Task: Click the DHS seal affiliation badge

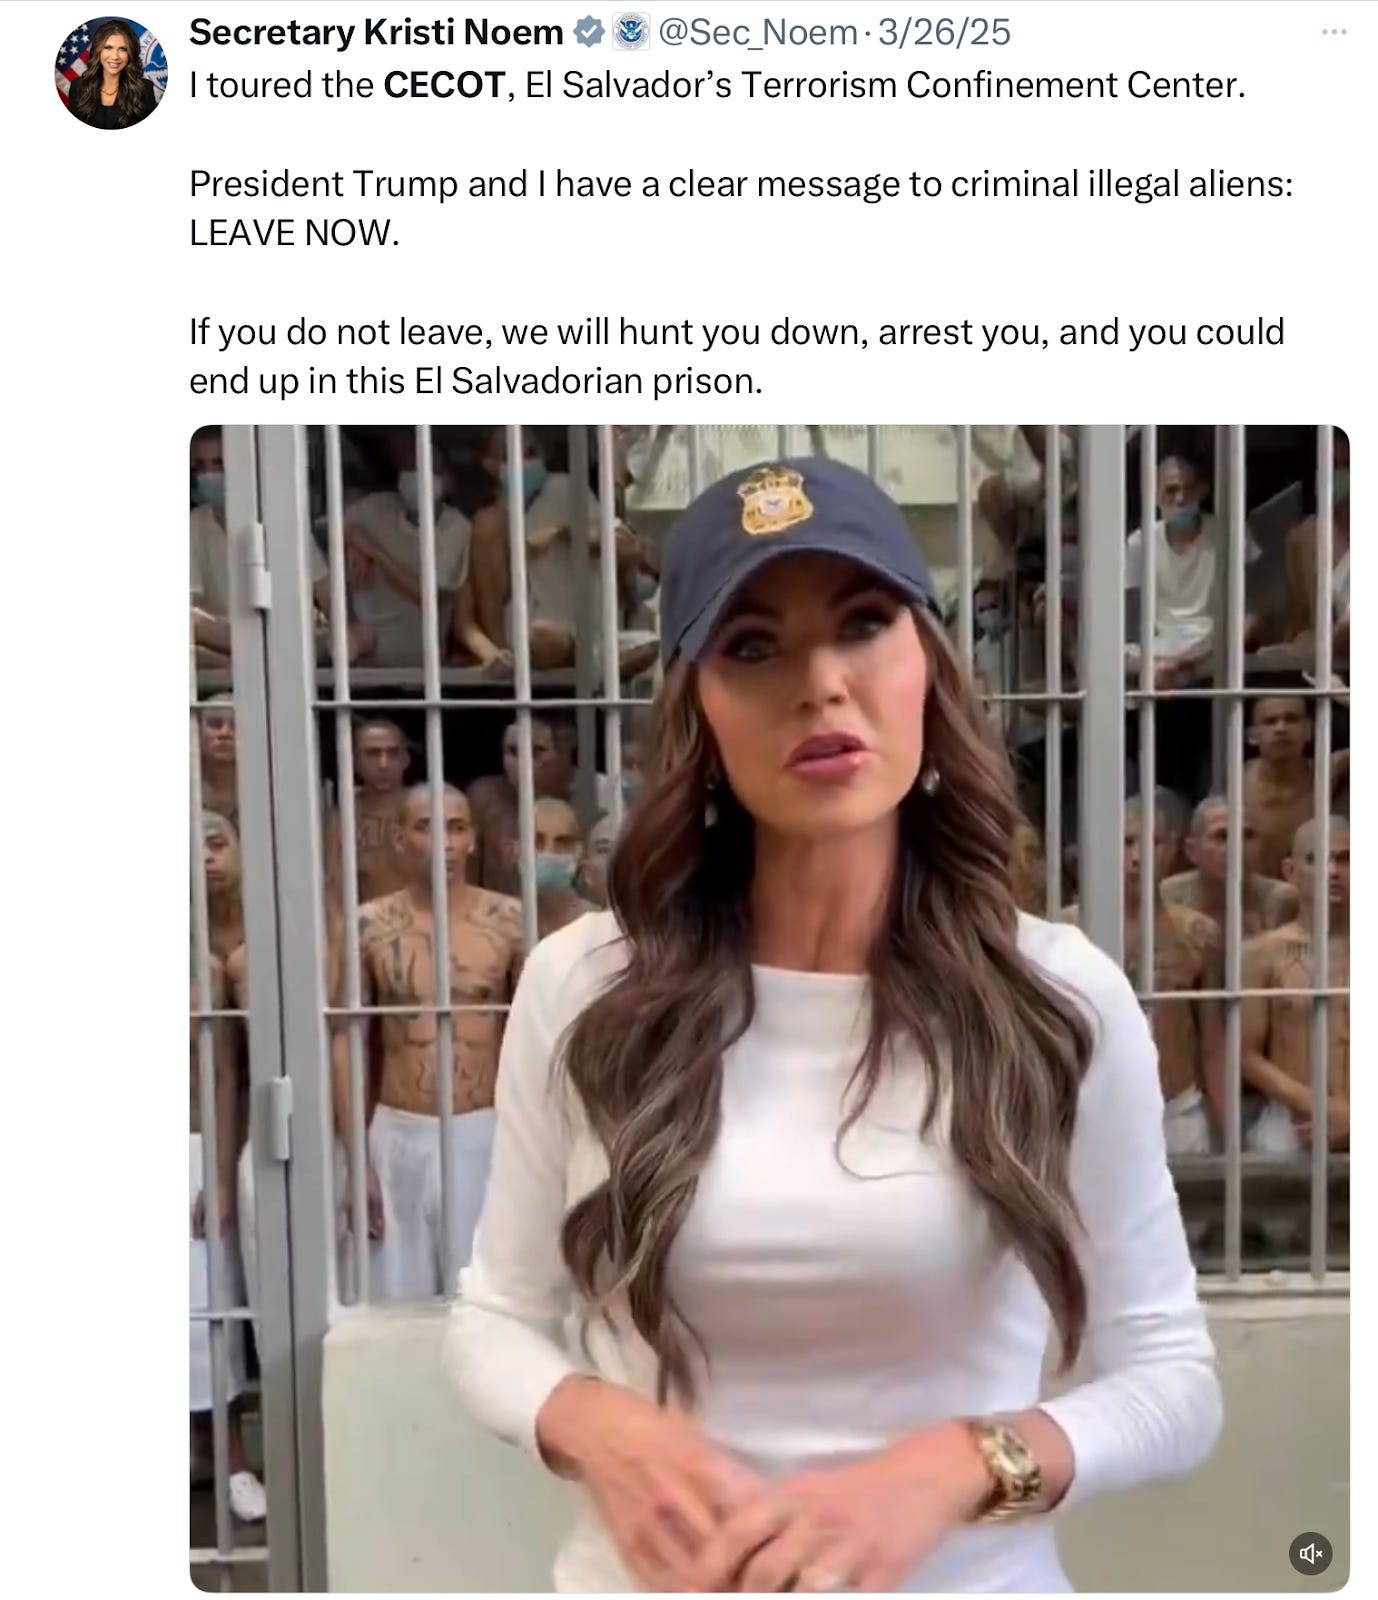Action: (630, 32)
